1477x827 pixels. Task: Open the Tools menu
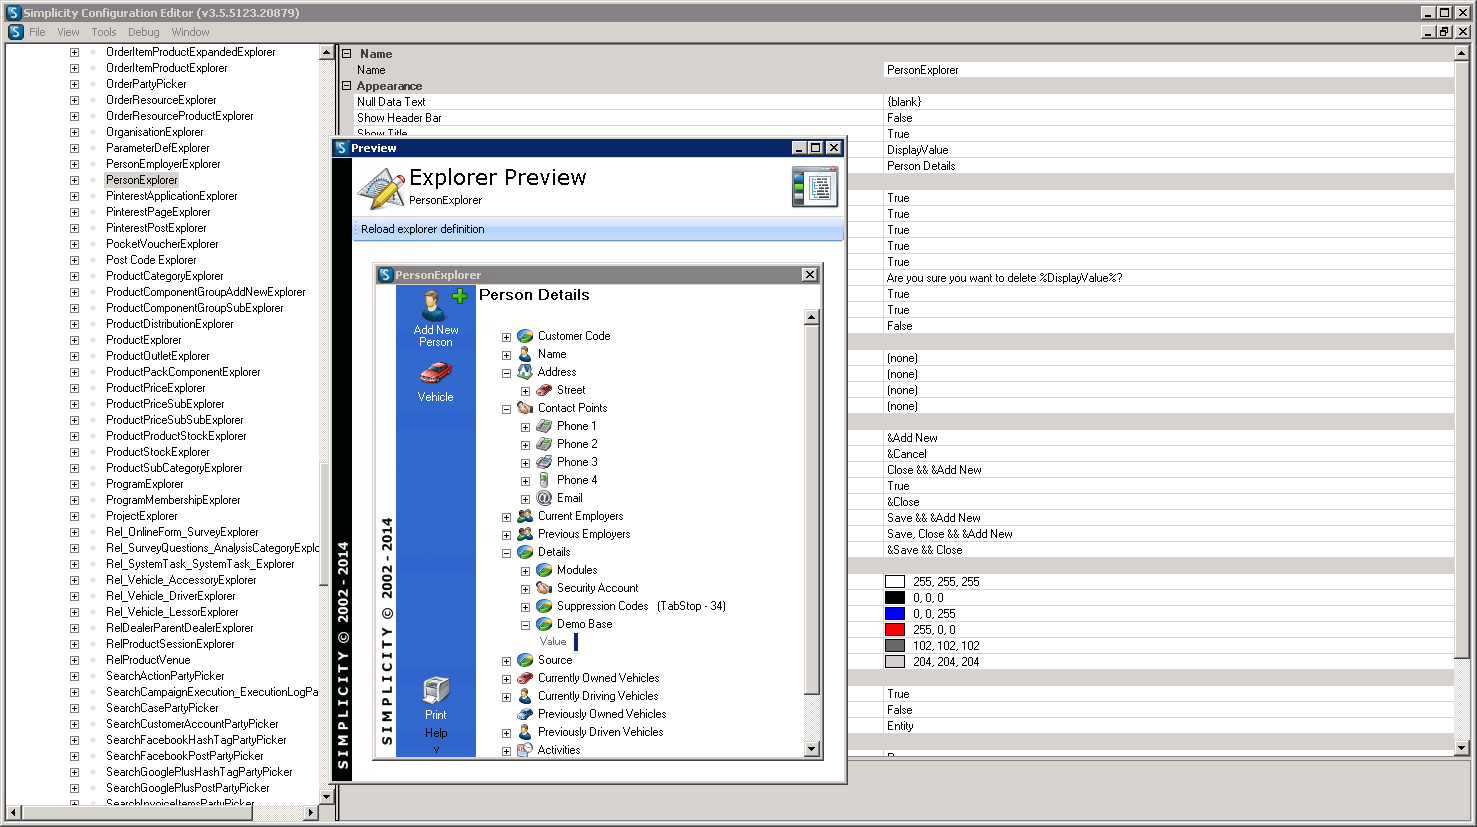click(x=104, y=32)
